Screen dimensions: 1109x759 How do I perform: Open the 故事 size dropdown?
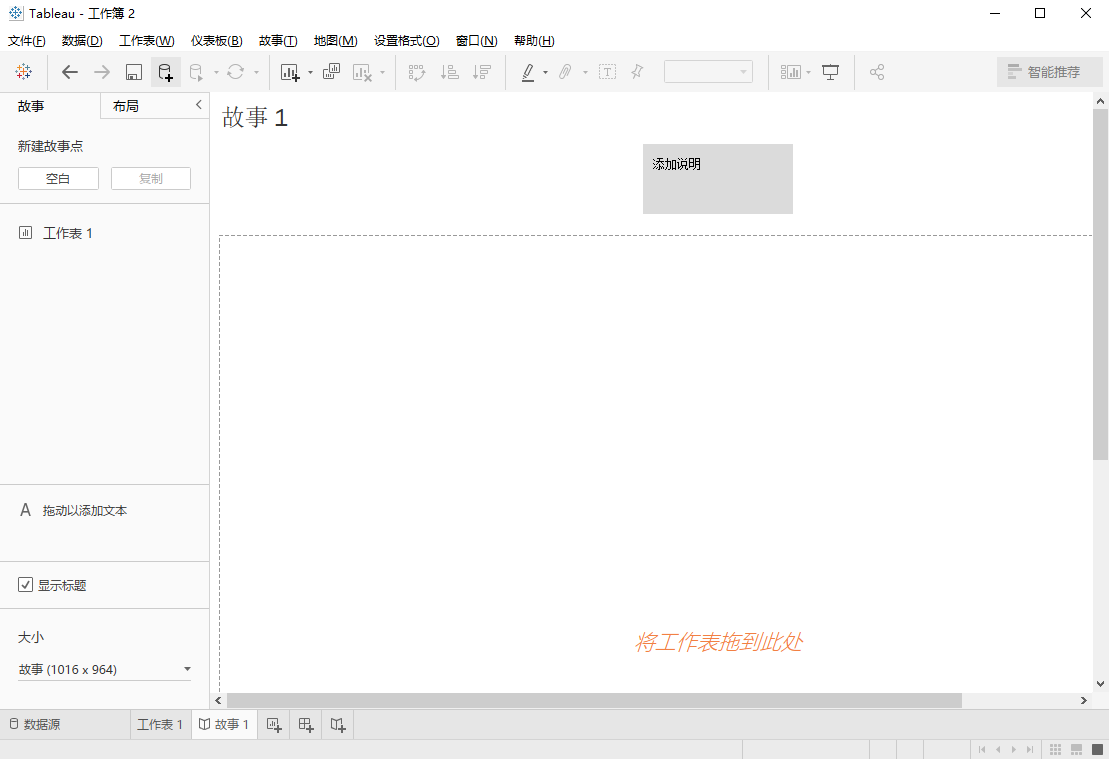[186, 669]
